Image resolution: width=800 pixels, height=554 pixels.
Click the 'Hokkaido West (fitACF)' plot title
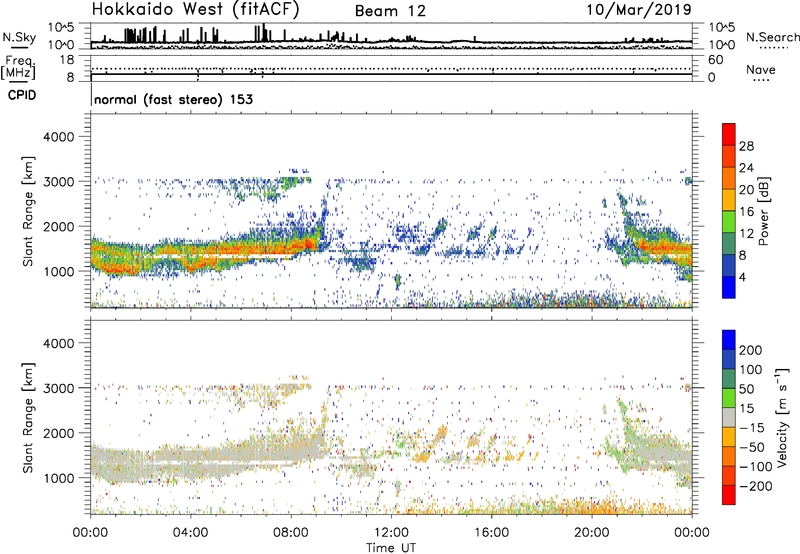(195, 10)
